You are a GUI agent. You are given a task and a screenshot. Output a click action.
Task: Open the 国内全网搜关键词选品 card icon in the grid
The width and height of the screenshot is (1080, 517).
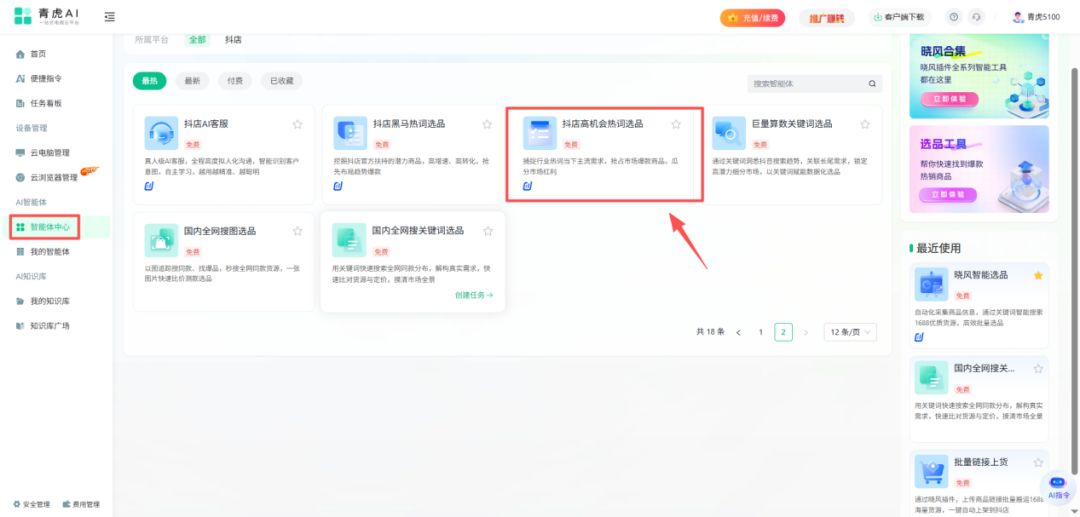click(x=349, y=240)
